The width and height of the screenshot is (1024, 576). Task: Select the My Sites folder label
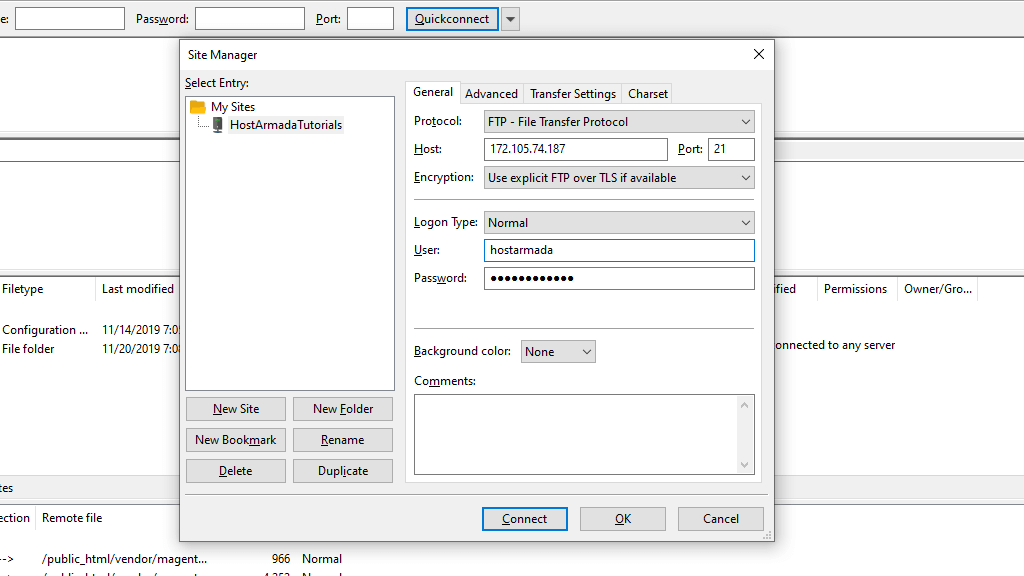coord(232,106)
